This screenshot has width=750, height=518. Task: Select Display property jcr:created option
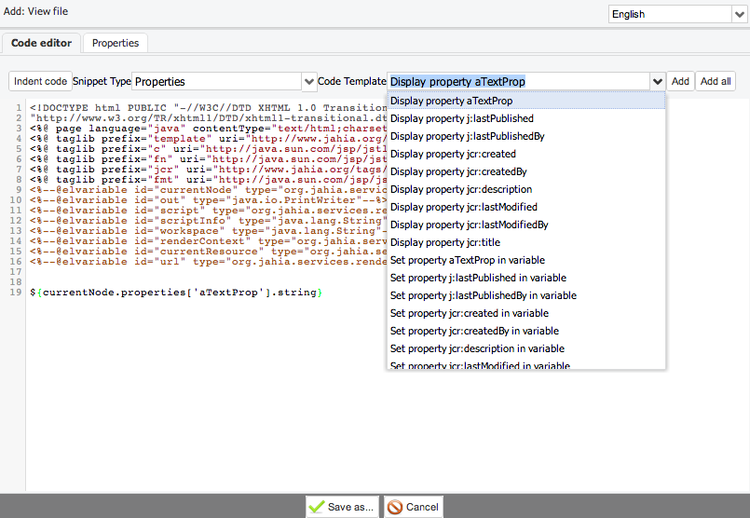click(x=526, y=154)
